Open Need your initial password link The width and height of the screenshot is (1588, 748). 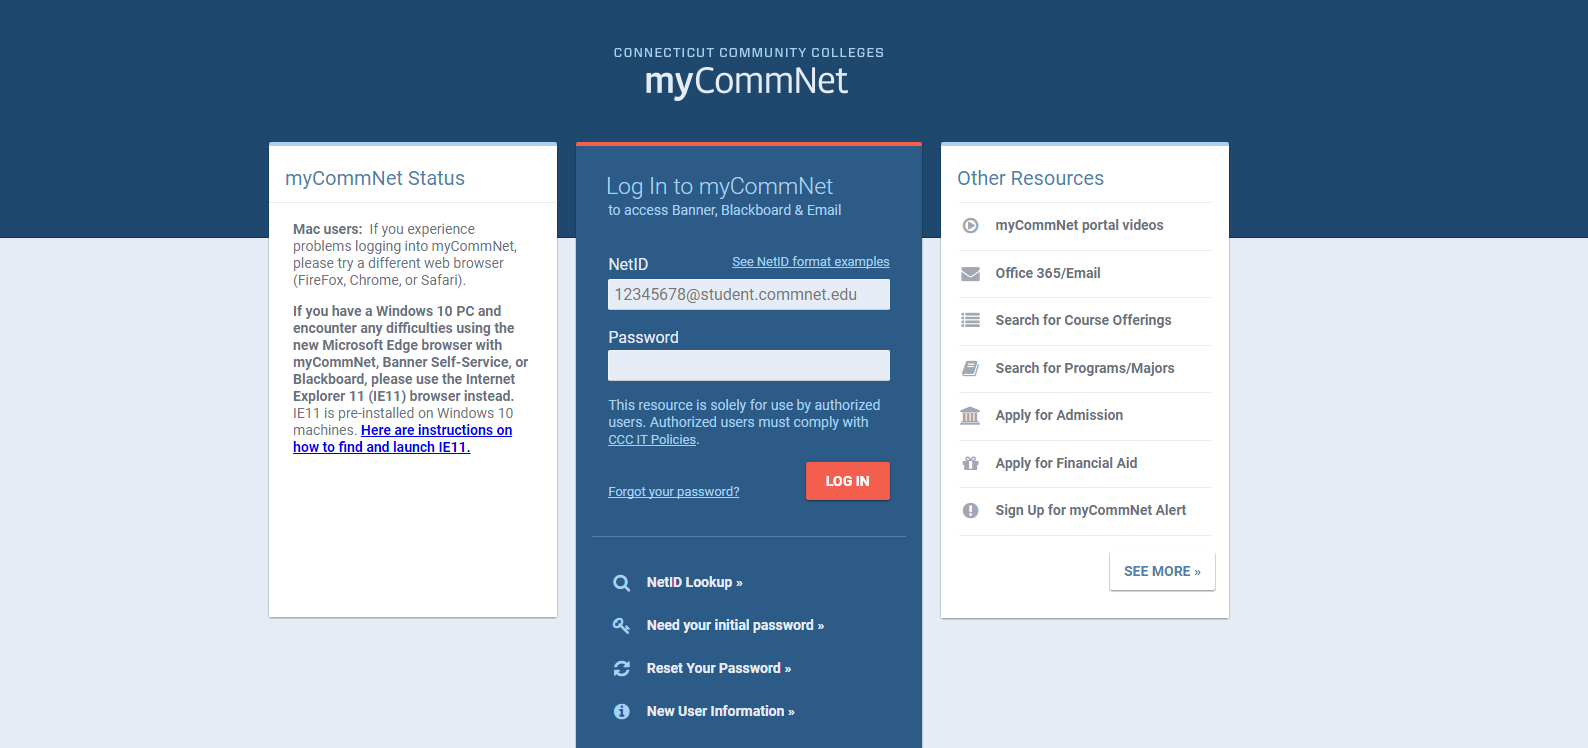[735, 626]
